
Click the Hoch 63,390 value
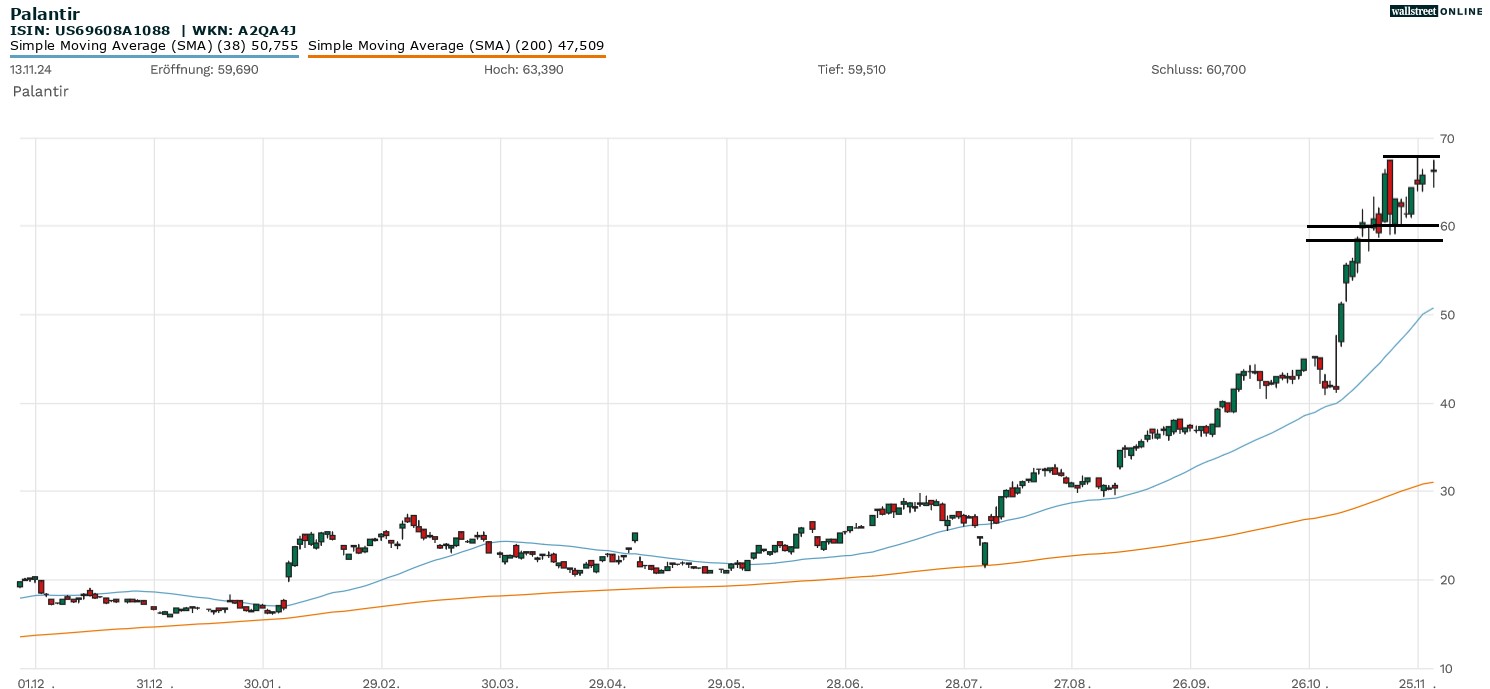[523, 70]
